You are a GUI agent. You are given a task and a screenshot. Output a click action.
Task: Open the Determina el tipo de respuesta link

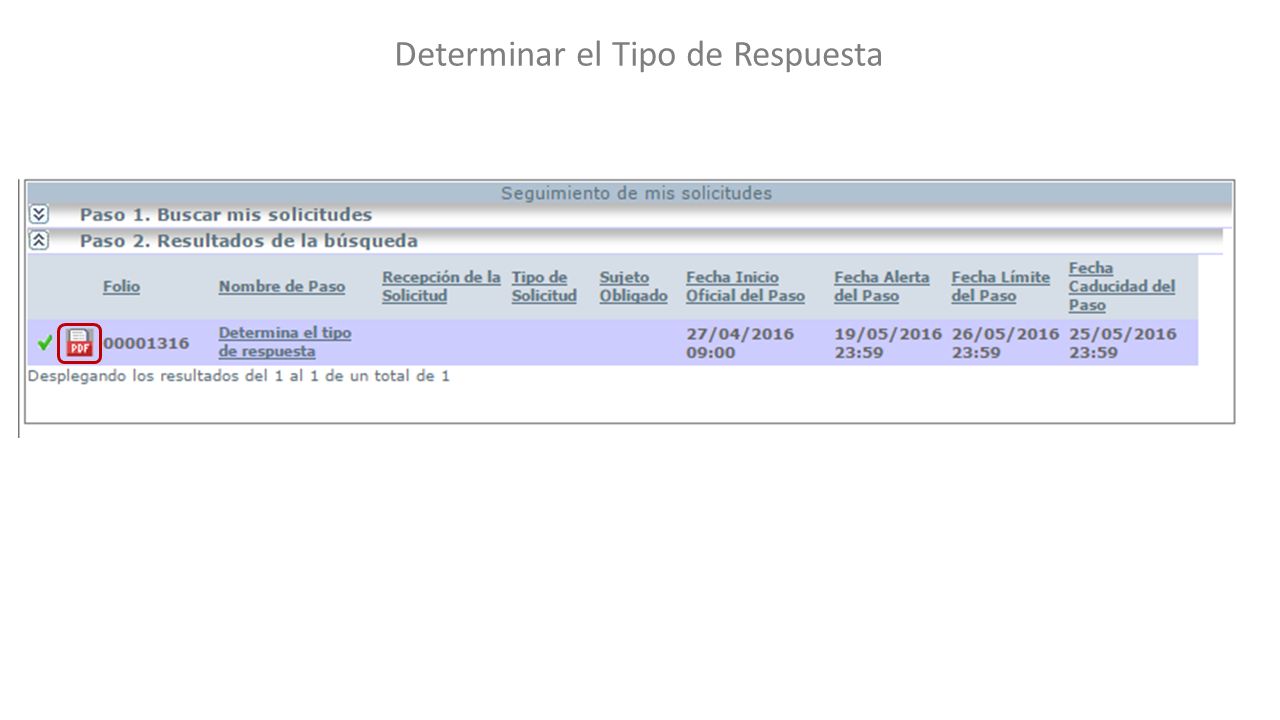[x=285, y=342]
